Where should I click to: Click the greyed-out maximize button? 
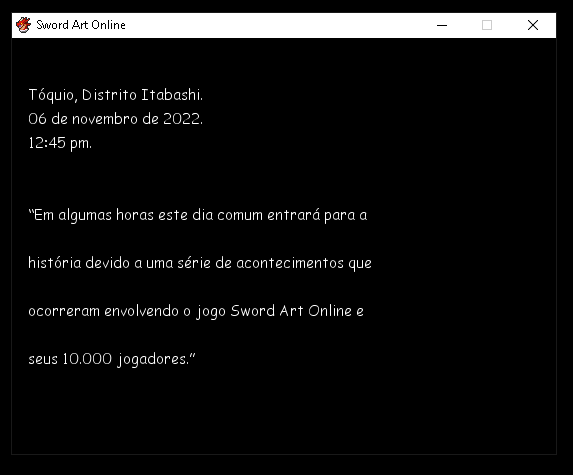pos(487,25)
